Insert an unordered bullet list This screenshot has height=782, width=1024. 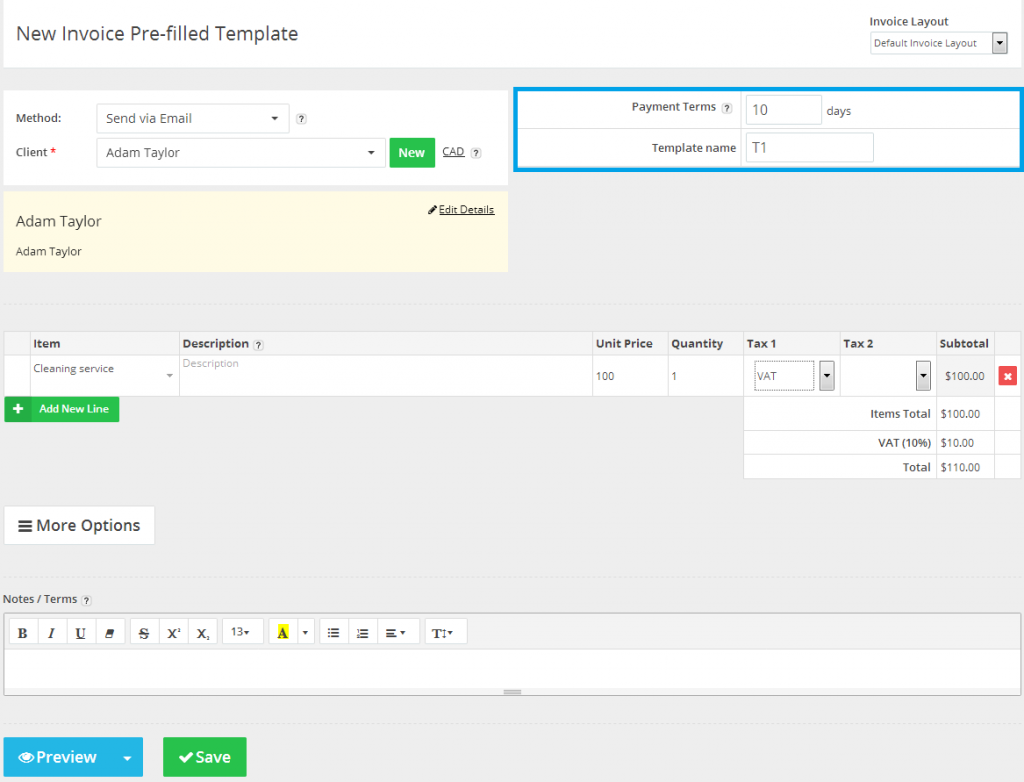(334, 632)
